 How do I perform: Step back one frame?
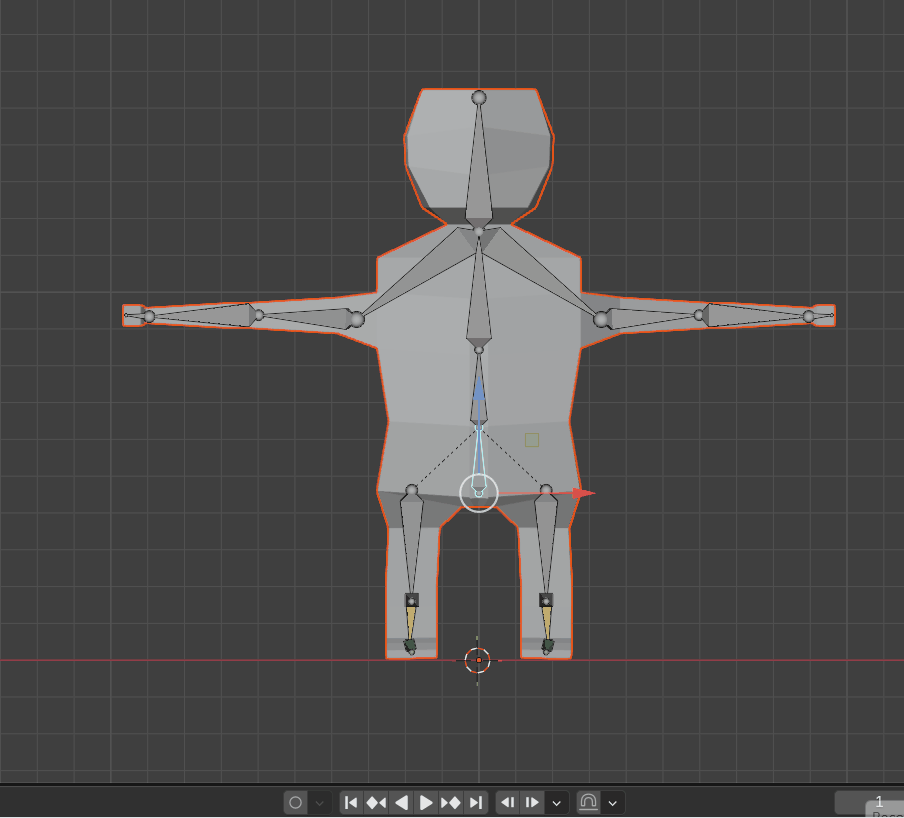click(x=508, y=802)
